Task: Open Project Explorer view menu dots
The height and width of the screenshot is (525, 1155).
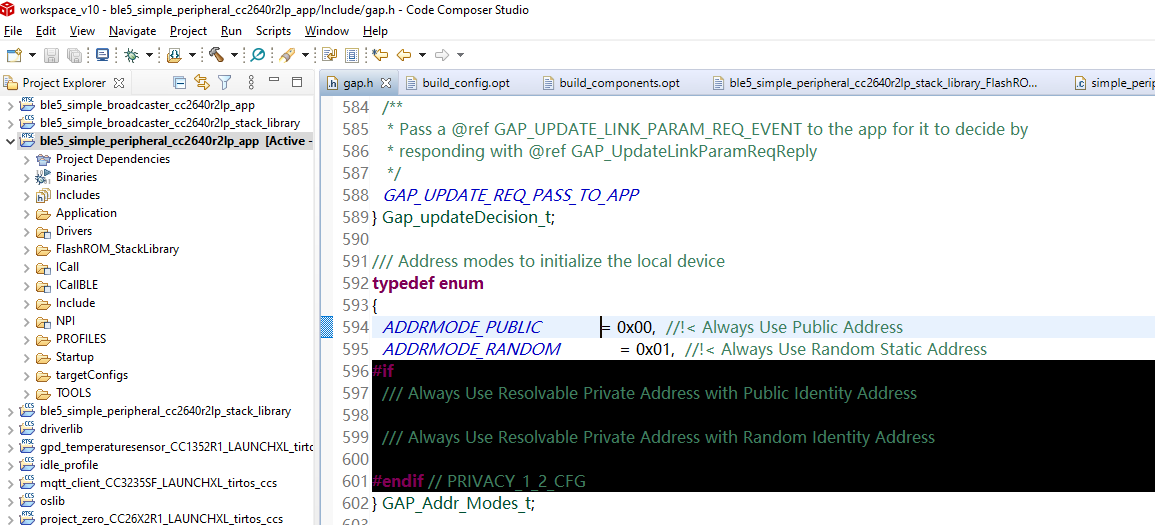Action: [250, 82]
